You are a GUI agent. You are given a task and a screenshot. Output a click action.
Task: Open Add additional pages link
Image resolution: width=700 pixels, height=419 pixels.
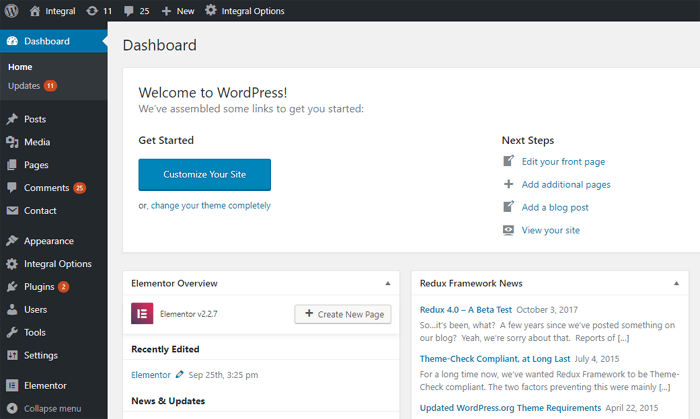pos(566,184)
